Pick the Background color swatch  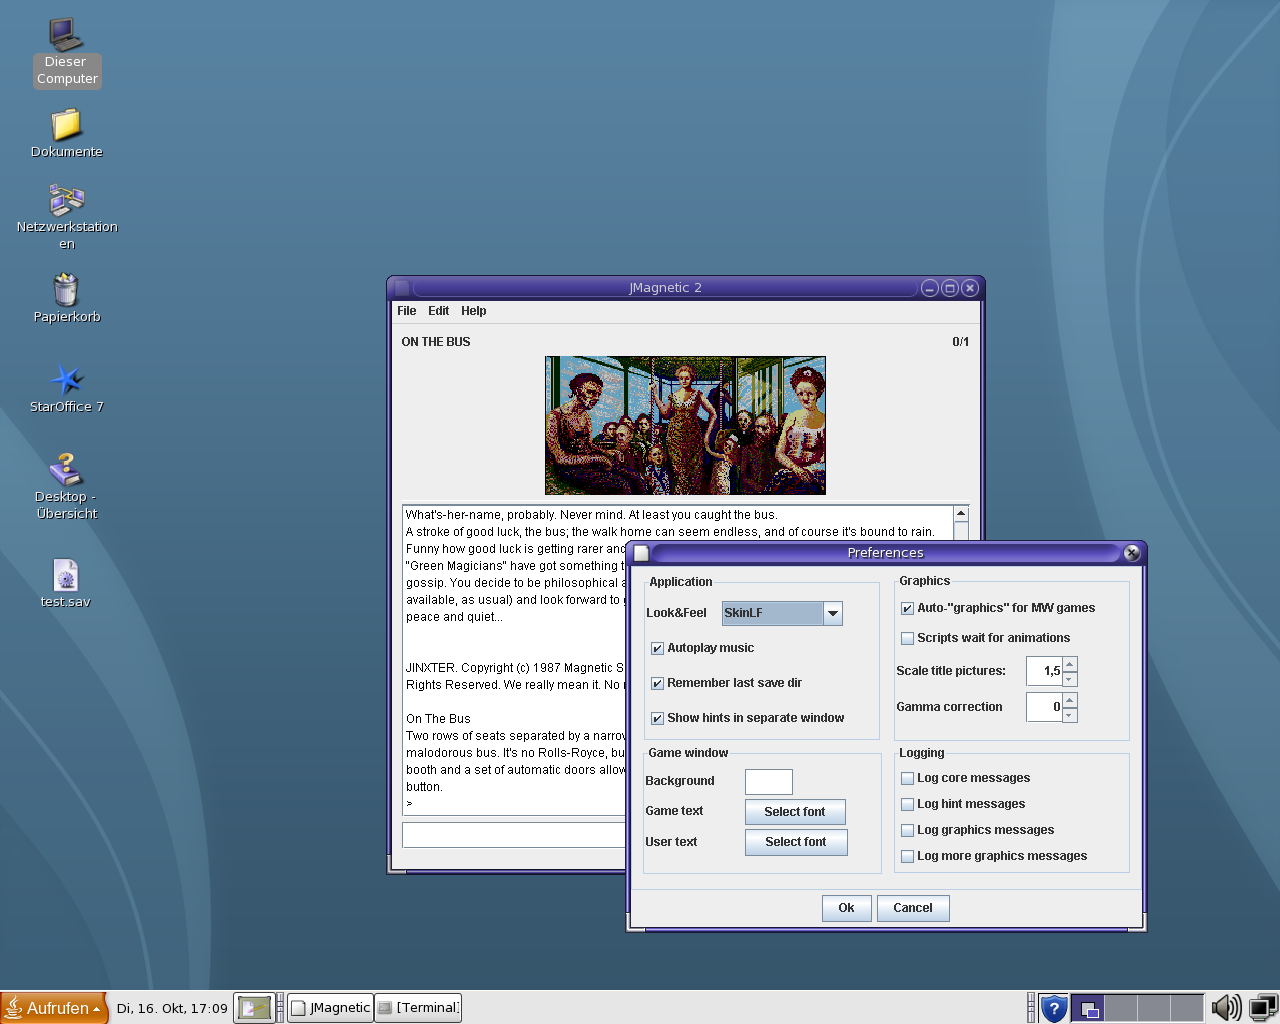coord(768,782)
